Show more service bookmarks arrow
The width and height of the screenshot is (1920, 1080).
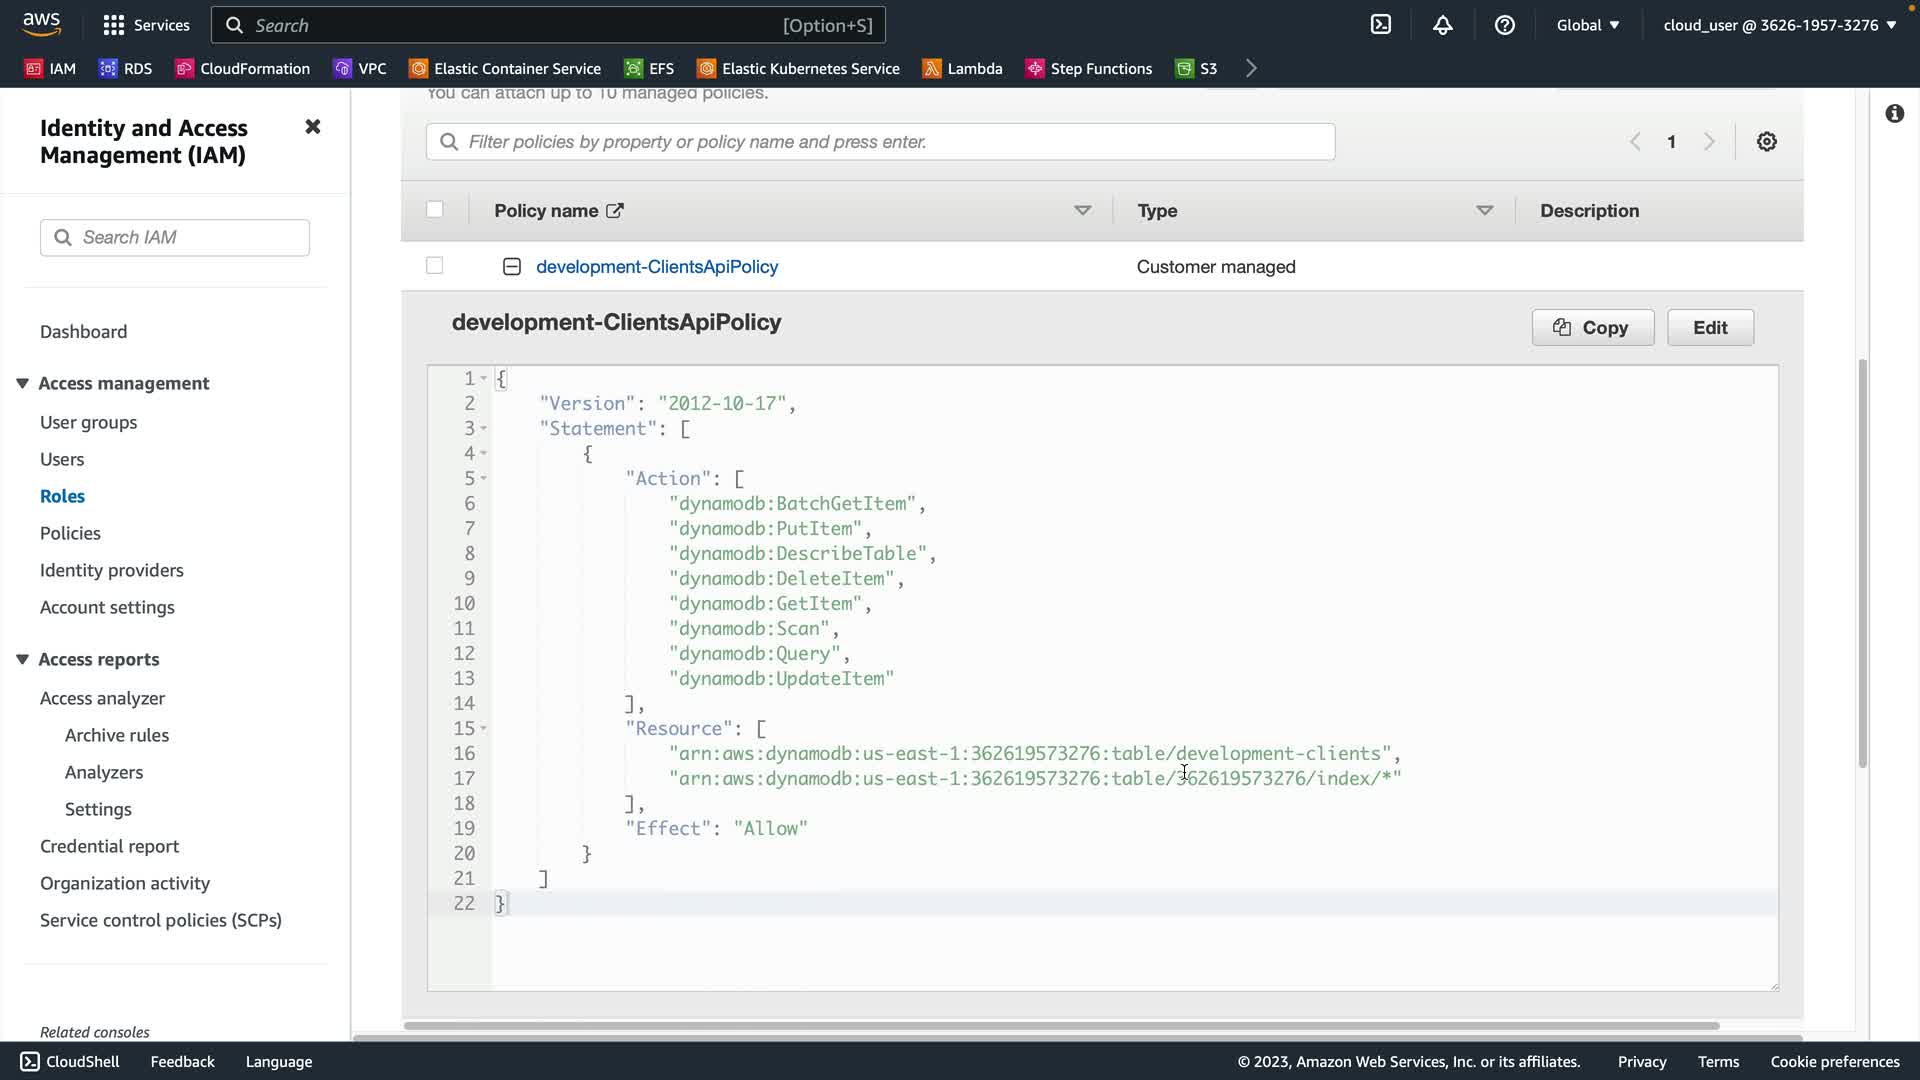click(x=1251, y=68)
